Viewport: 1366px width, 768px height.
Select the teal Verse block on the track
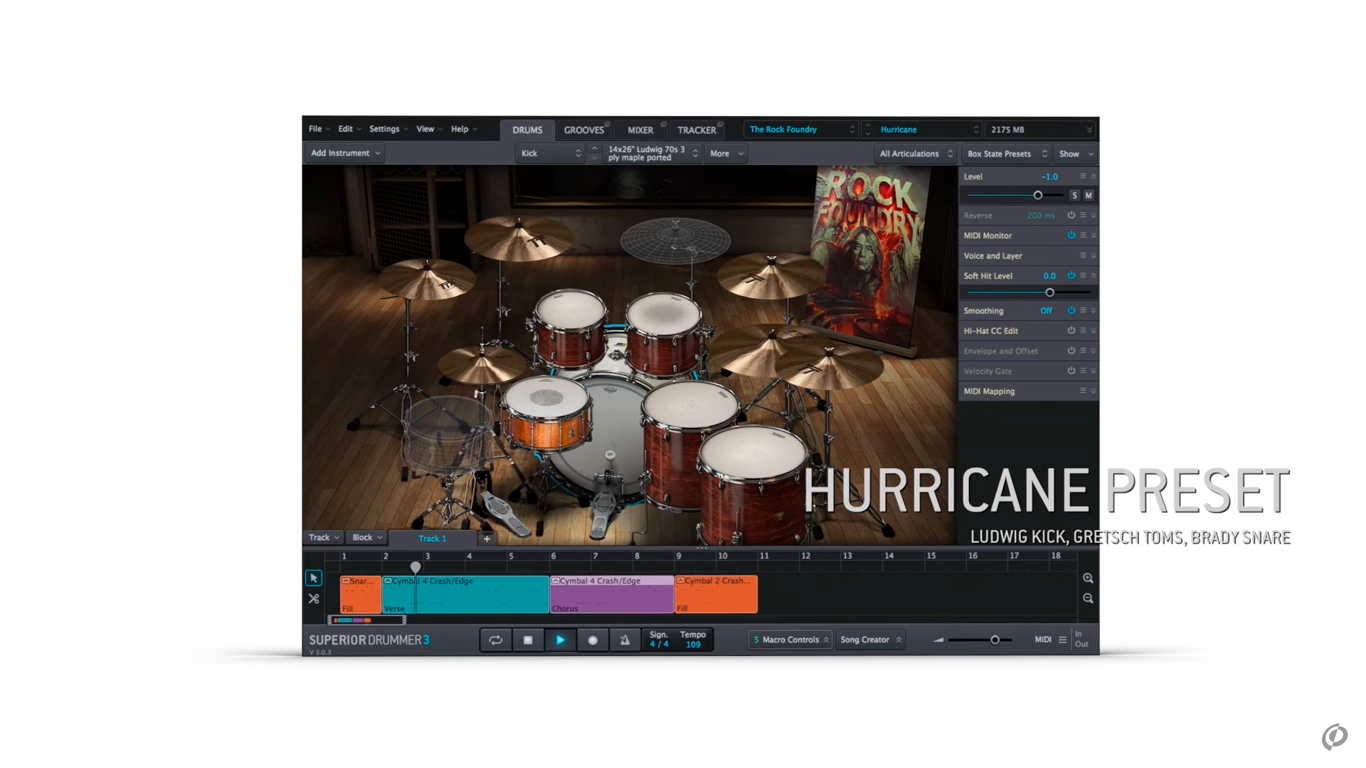click(465, 594)
